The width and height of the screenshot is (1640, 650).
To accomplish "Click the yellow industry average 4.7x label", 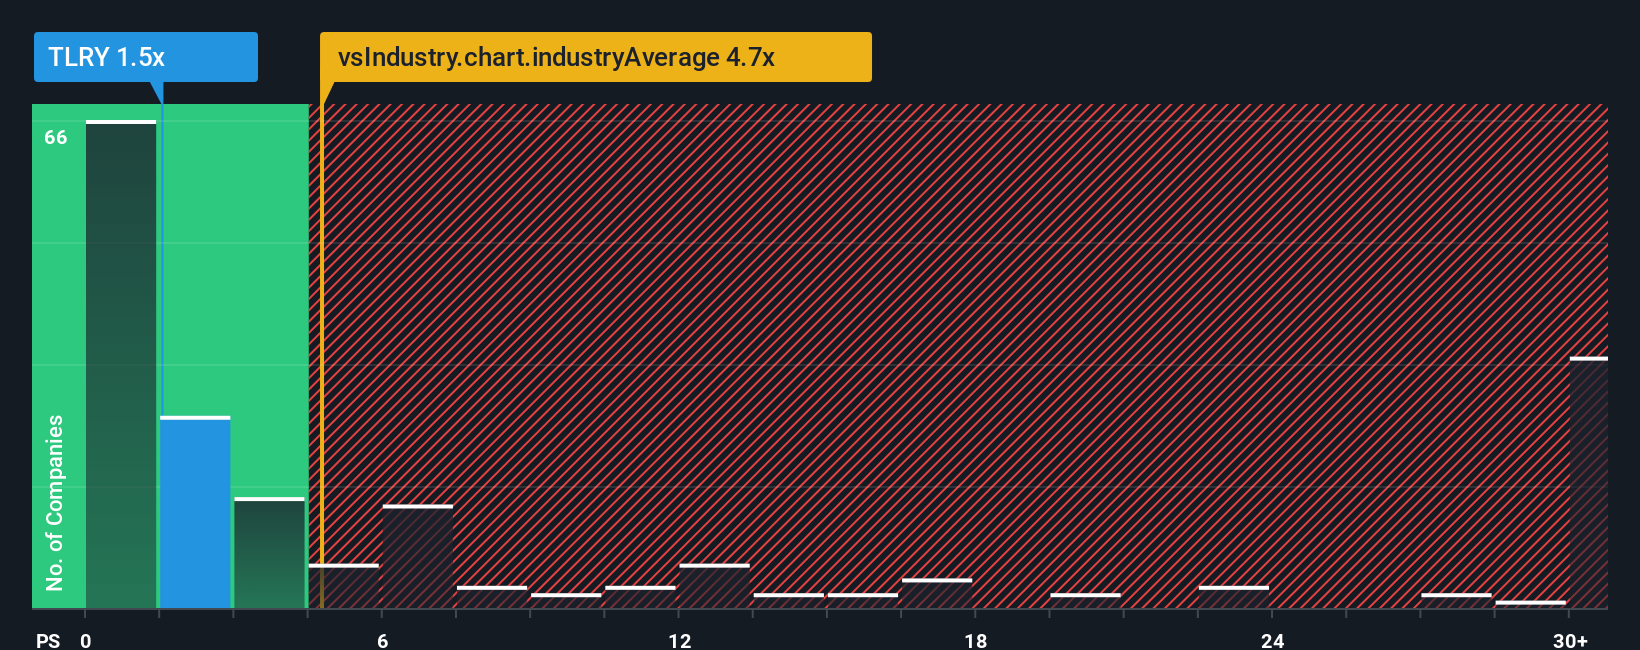I will [595, 57].
